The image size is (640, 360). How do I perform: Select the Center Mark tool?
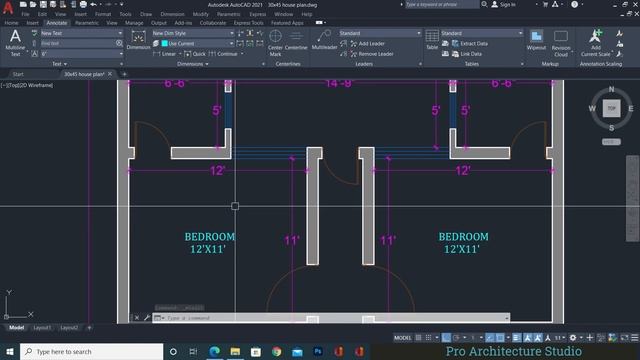pos(275,42)
